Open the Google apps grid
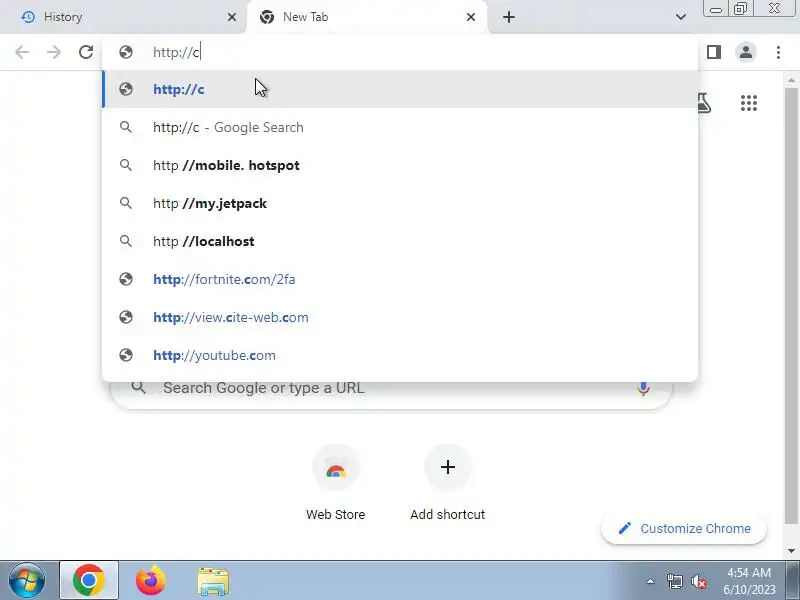800x600 pixels. 748,103
